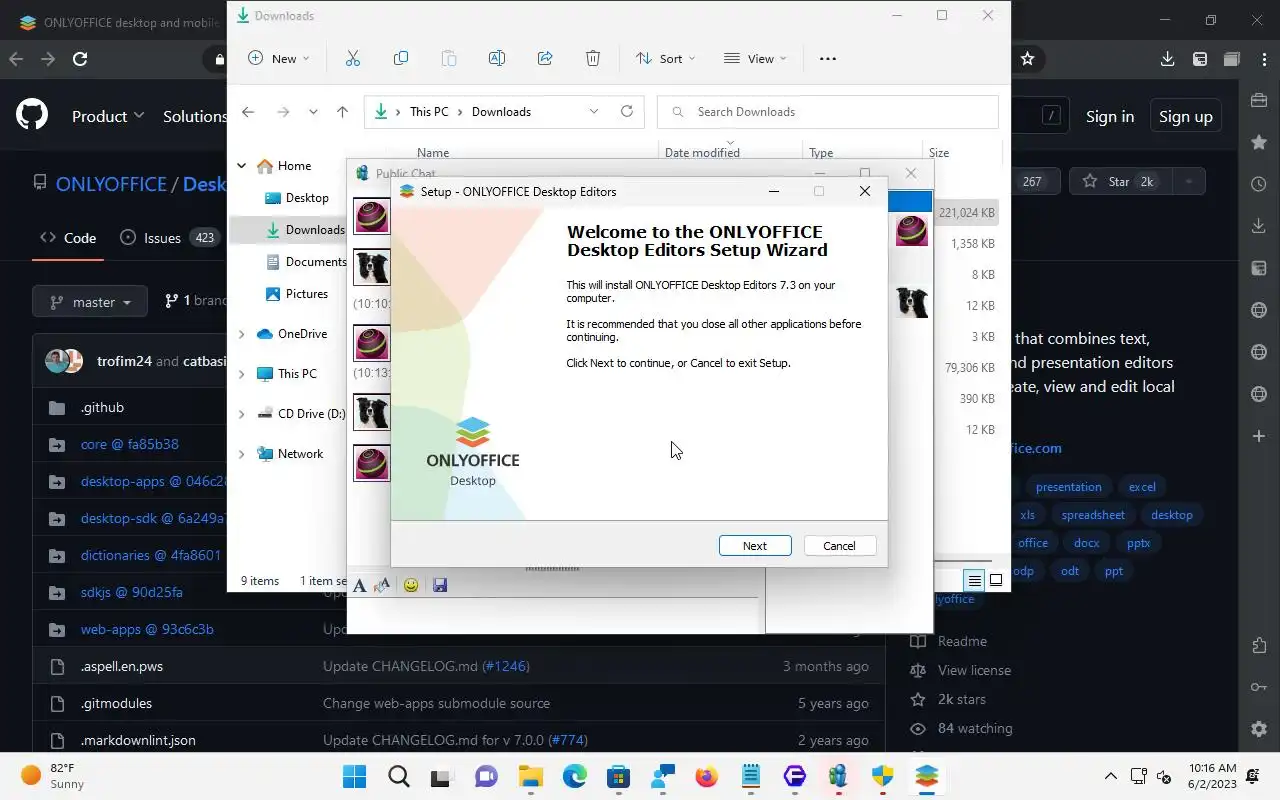Expand address bar history dropdown
The height and width of the screenshot is (800, 1280).
point(594,111)
